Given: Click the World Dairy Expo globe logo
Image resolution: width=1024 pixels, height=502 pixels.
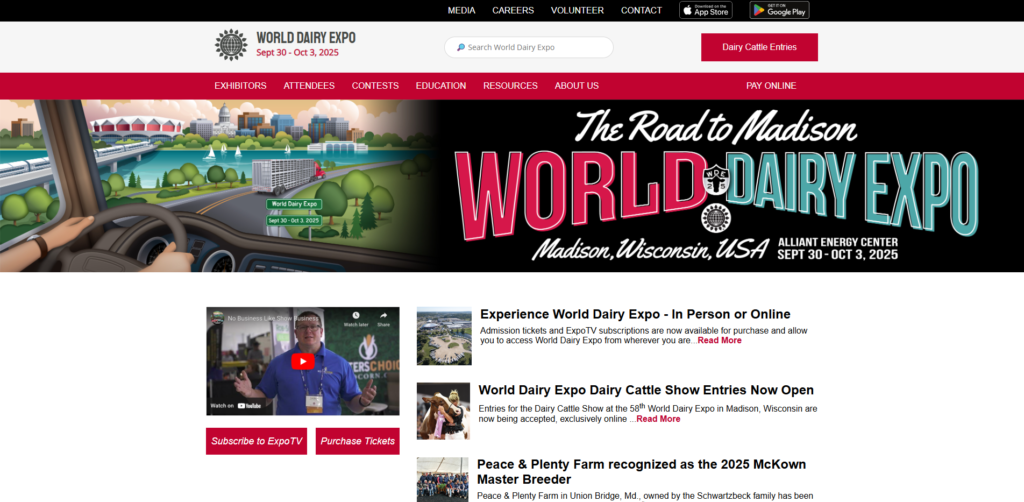Looking at the screenshot, I should point(231,45).
